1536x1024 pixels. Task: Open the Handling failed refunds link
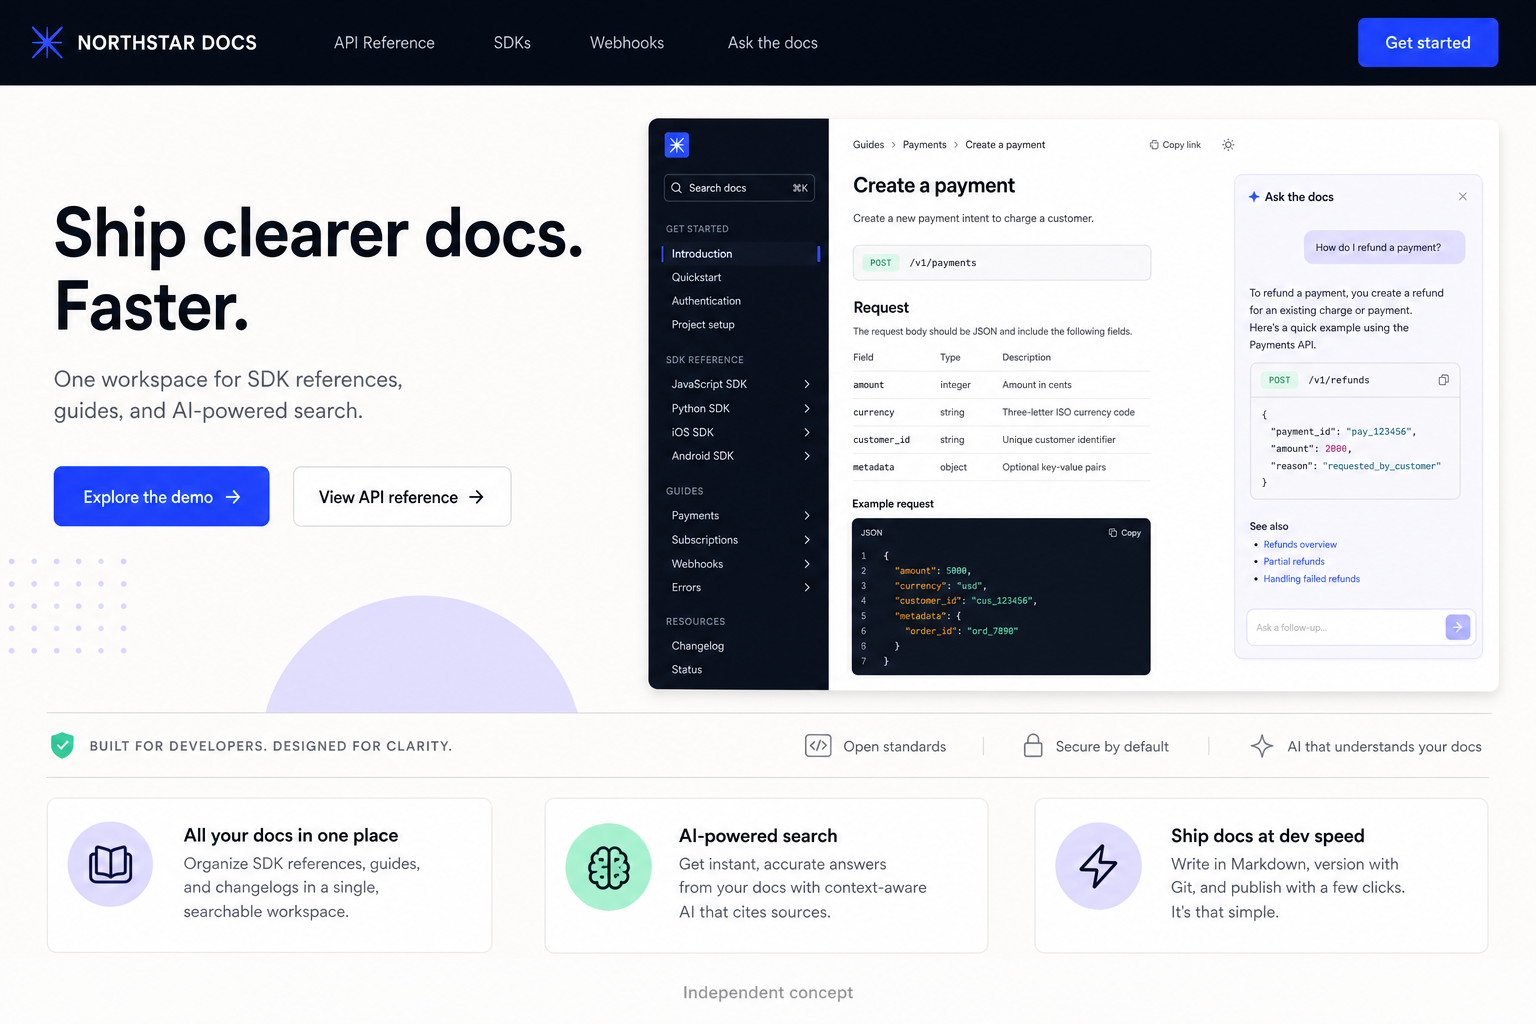click(1312, 579)
